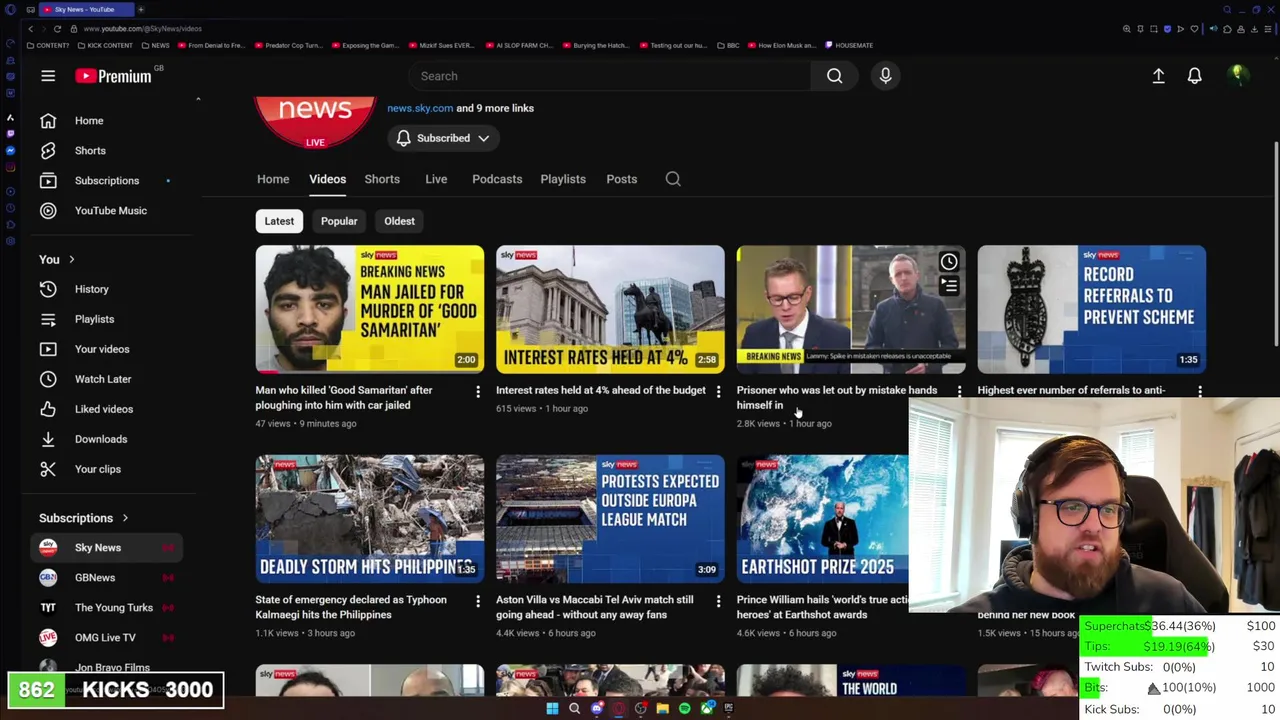Image resolution: width=1280 pixels, height=720 pixels.
Task: Expand the You section chevron
Action: click(71, 260)
